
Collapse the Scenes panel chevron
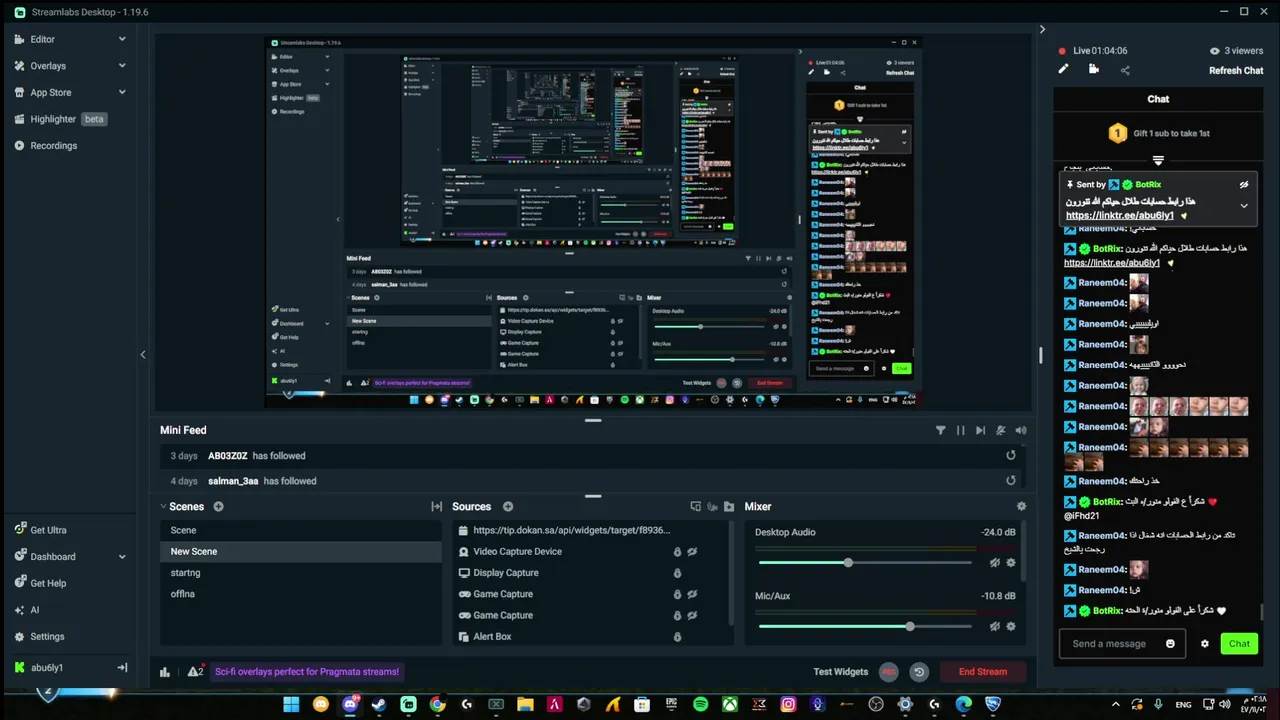164,507
